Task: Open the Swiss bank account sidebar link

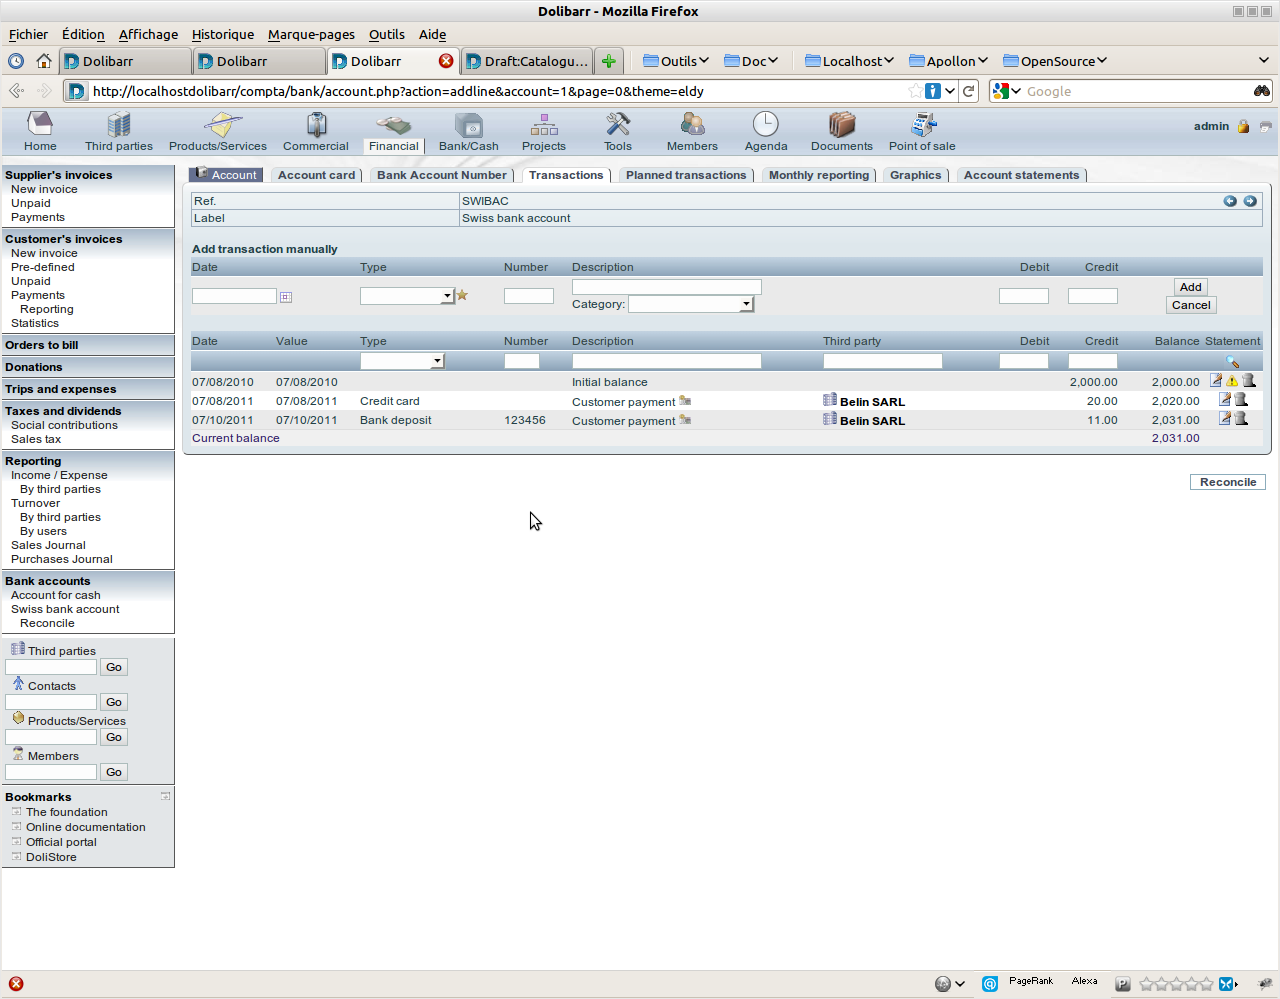Action: pos(65,609)
